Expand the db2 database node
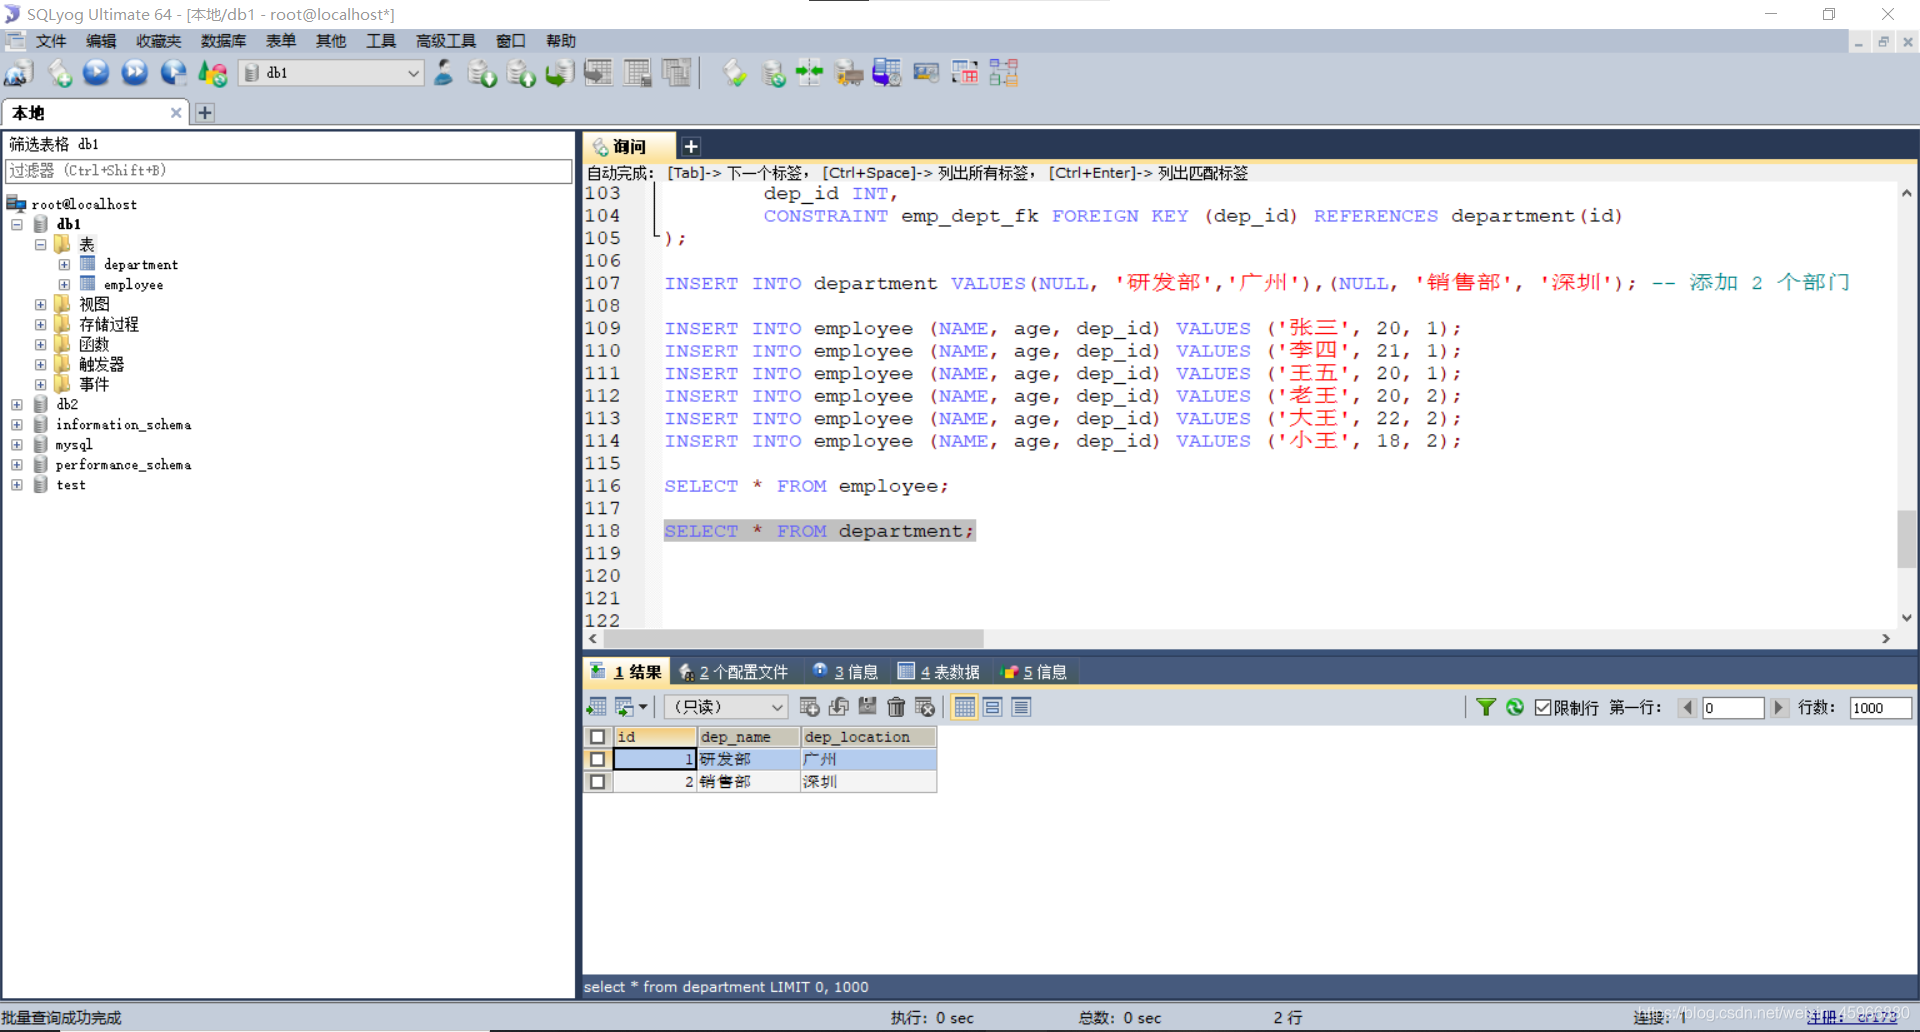The width and height of the screenshot is (1920, 1032). (17, 404)
